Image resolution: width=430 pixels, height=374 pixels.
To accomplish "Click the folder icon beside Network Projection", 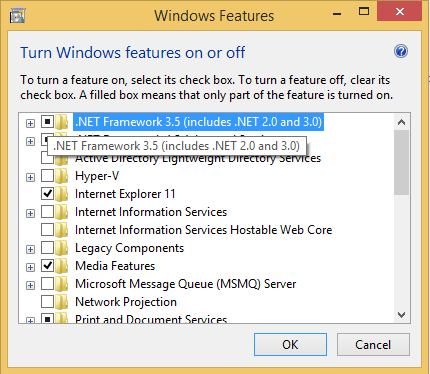I will (62, 302).
